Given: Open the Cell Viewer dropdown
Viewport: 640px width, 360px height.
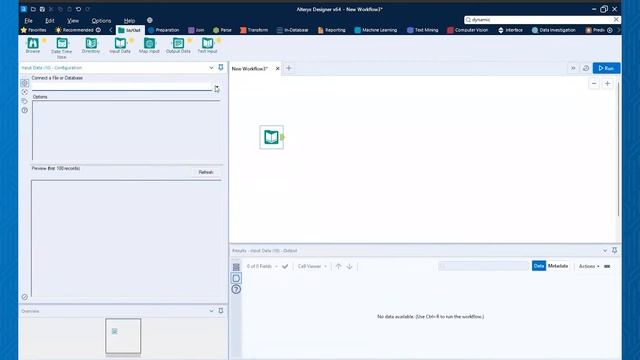Looking at the screenshot, I should click(x=312, y=266).
